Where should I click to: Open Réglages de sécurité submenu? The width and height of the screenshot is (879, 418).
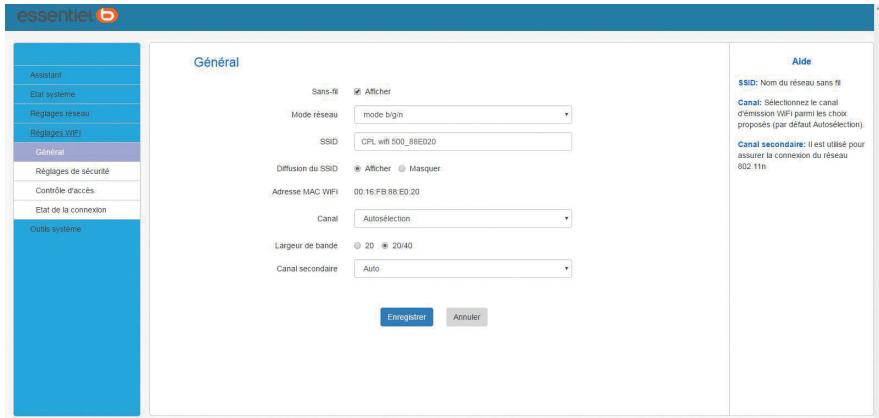point(72,171)
